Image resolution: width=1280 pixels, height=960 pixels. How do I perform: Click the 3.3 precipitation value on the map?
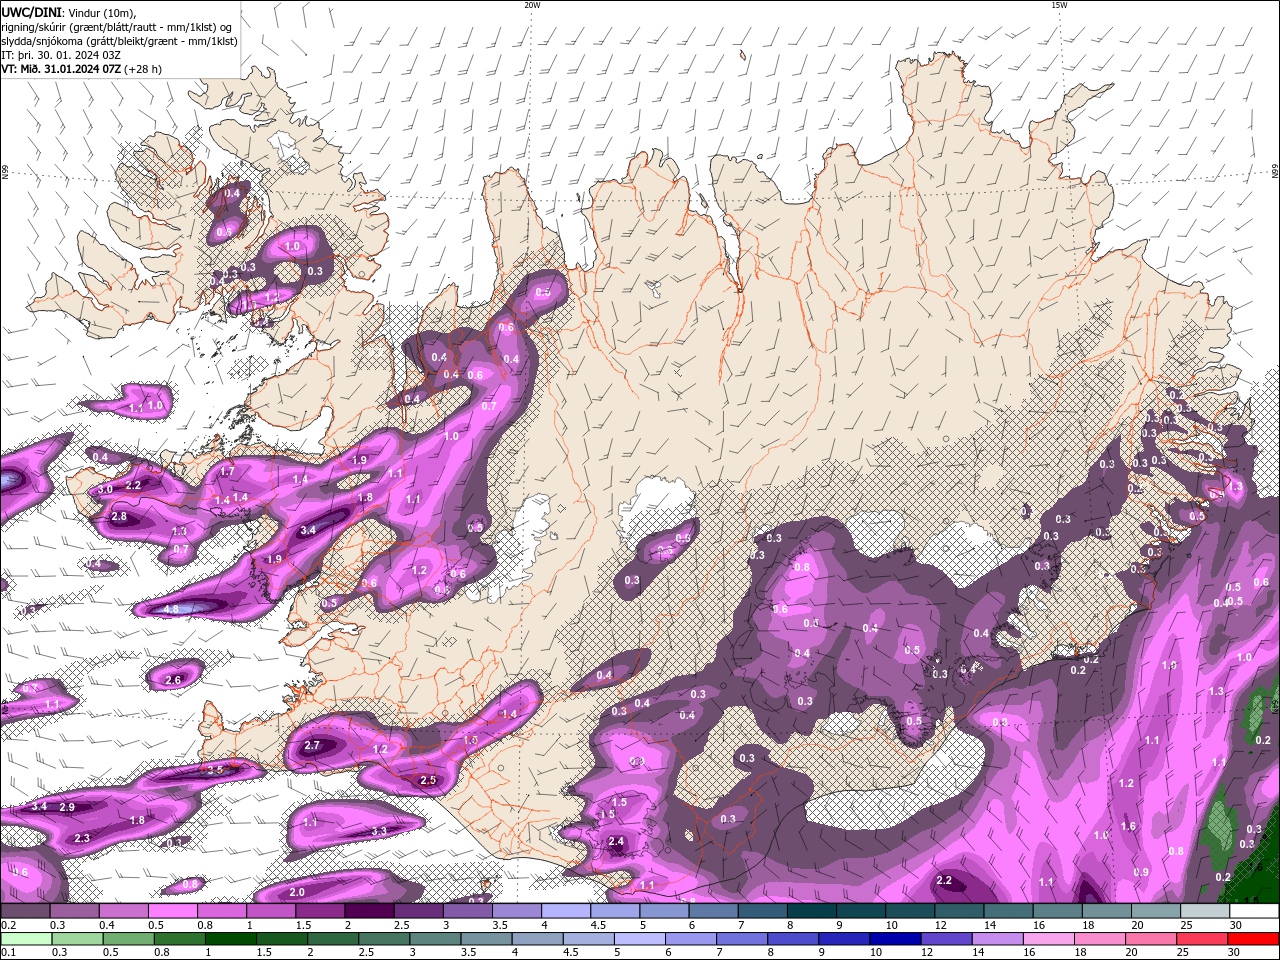(x=379, y=831)
